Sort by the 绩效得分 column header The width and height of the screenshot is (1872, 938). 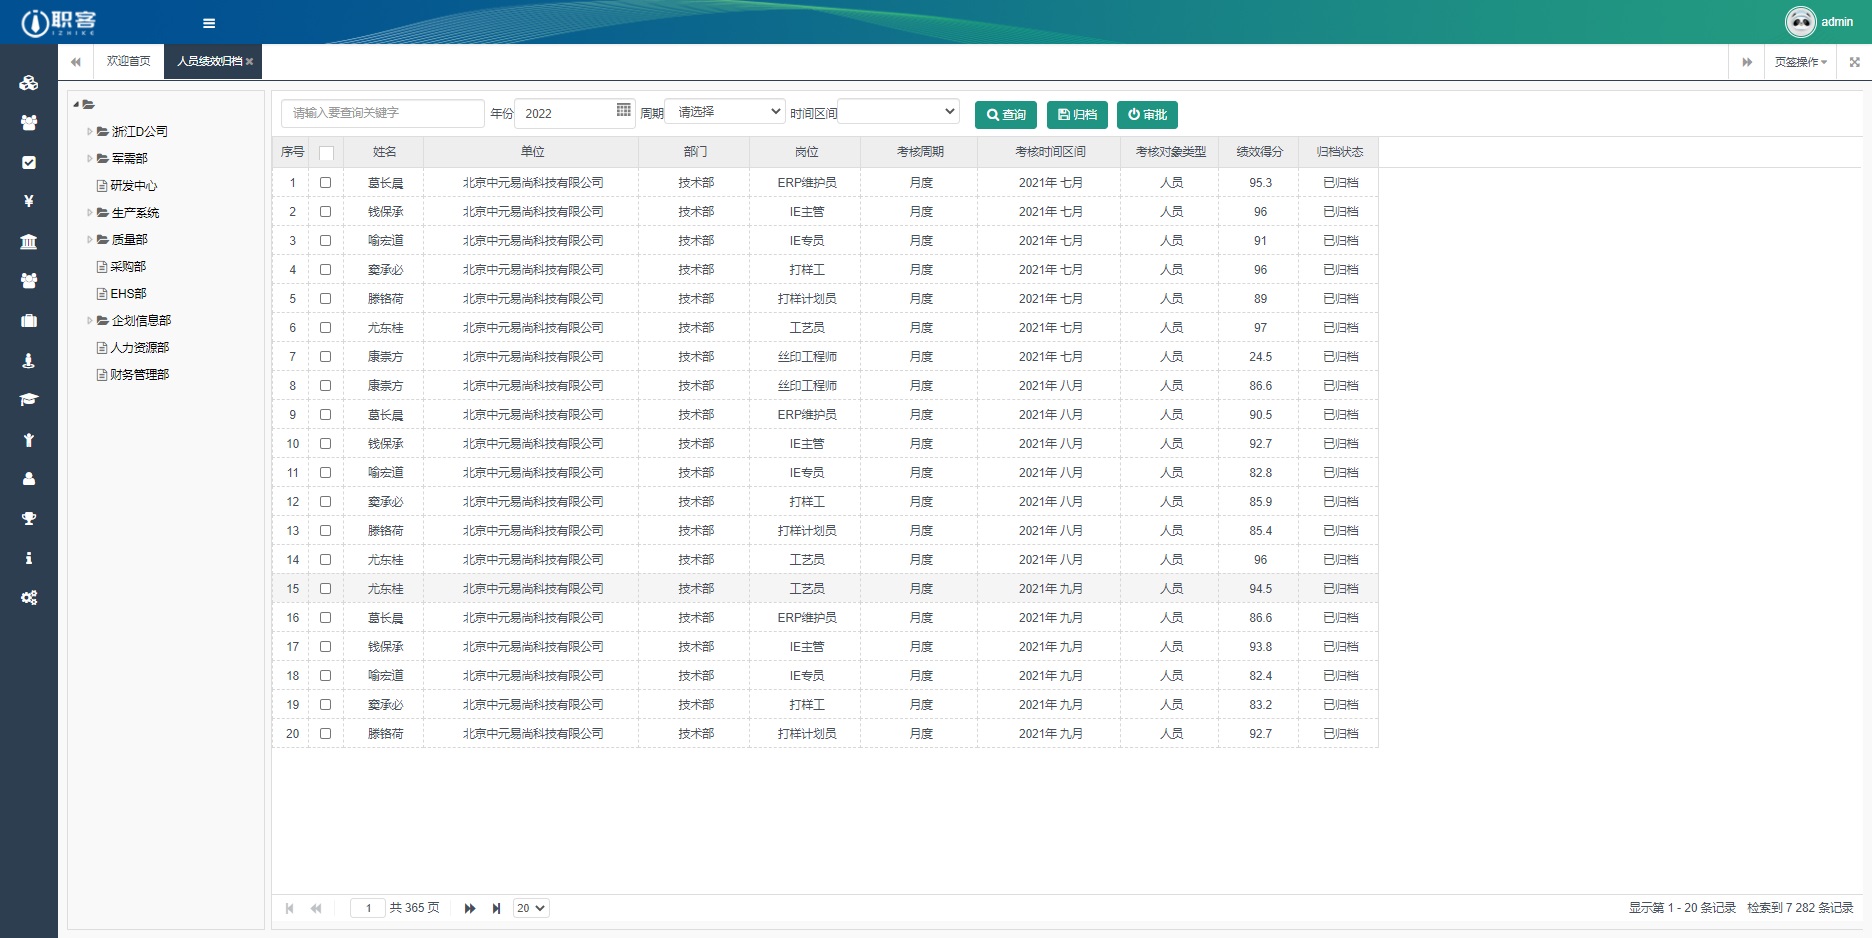1259,152
